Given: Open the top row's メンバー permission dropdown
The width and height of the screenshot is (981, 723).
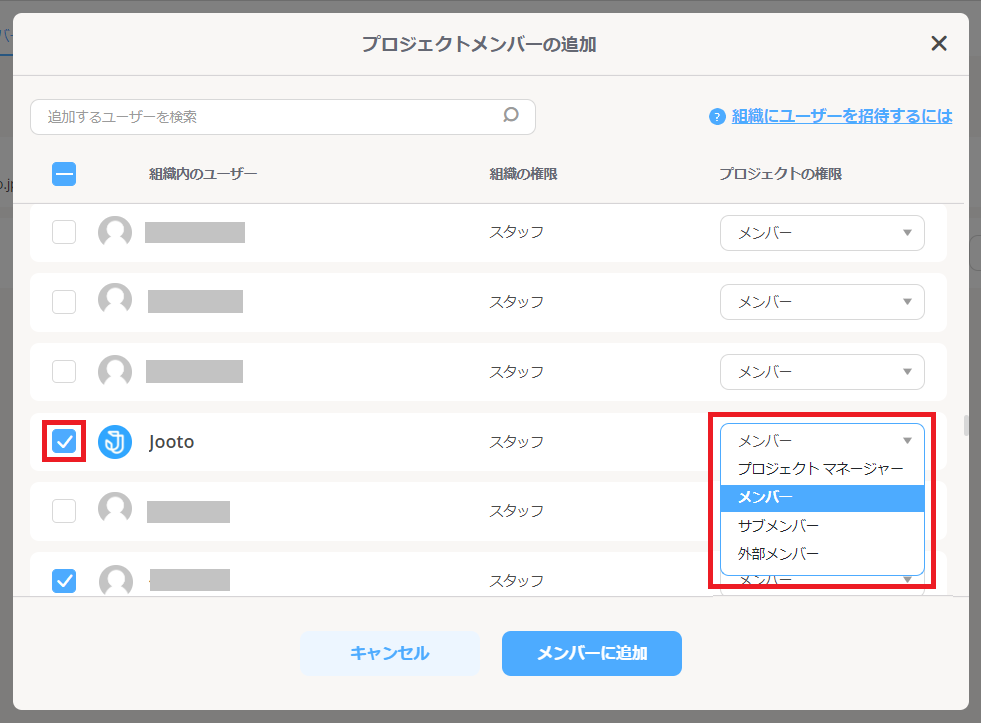Looking at the screenshot, I should click(822, 232).
